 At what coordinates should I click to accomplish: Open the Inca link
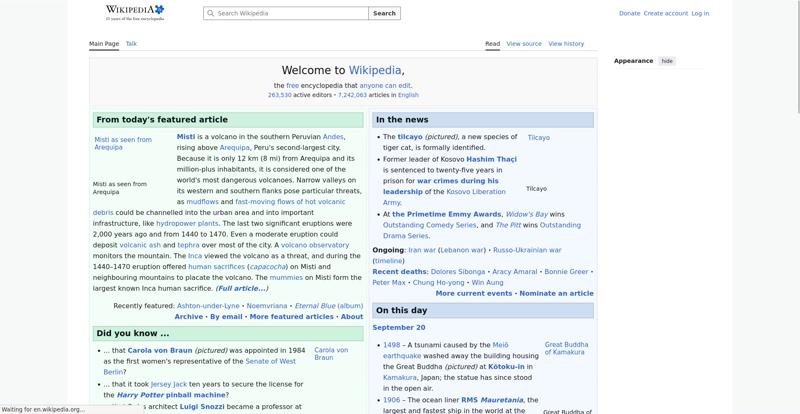pyautogui.click(x=195, y=256)
